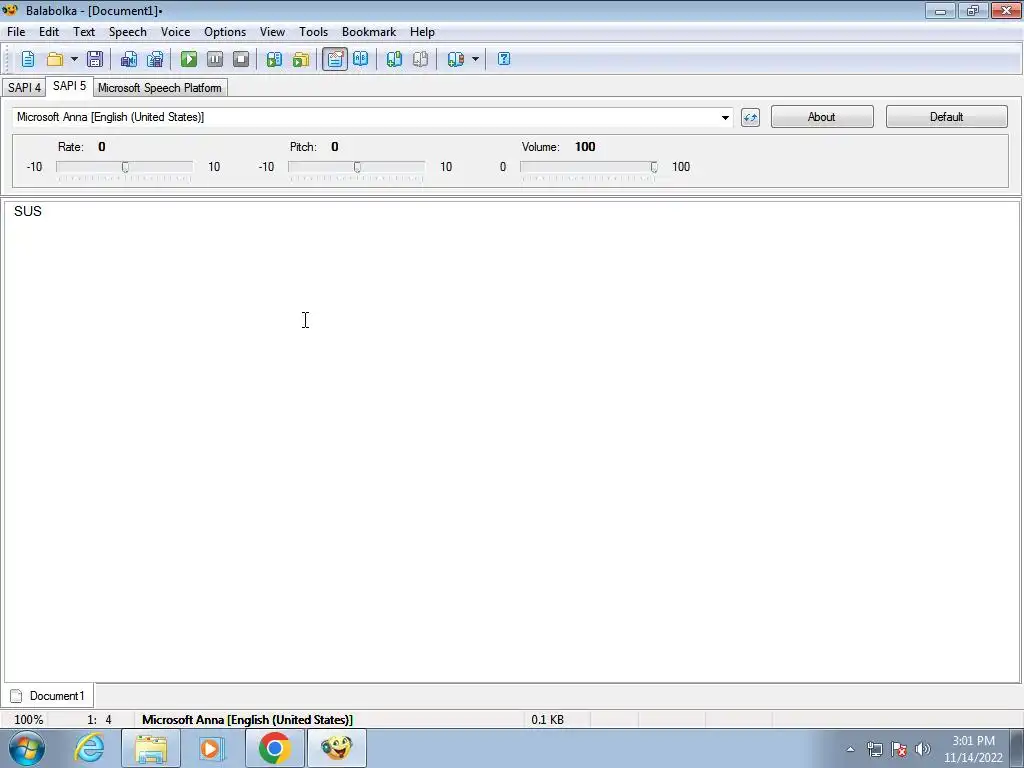Open the Edit menu
1024x768 pixels.
pyautogui.click(x=49, y=32)
